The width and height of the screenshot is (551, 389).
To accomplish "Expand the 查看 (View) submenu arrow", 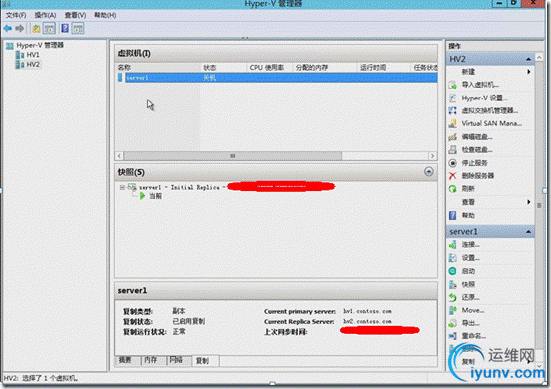I will point(529,202).
